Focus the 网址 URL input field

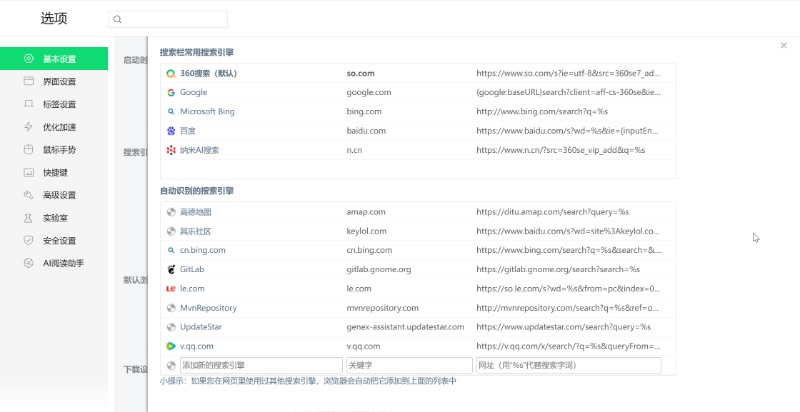pyautogui.click(x=568, y=366)
